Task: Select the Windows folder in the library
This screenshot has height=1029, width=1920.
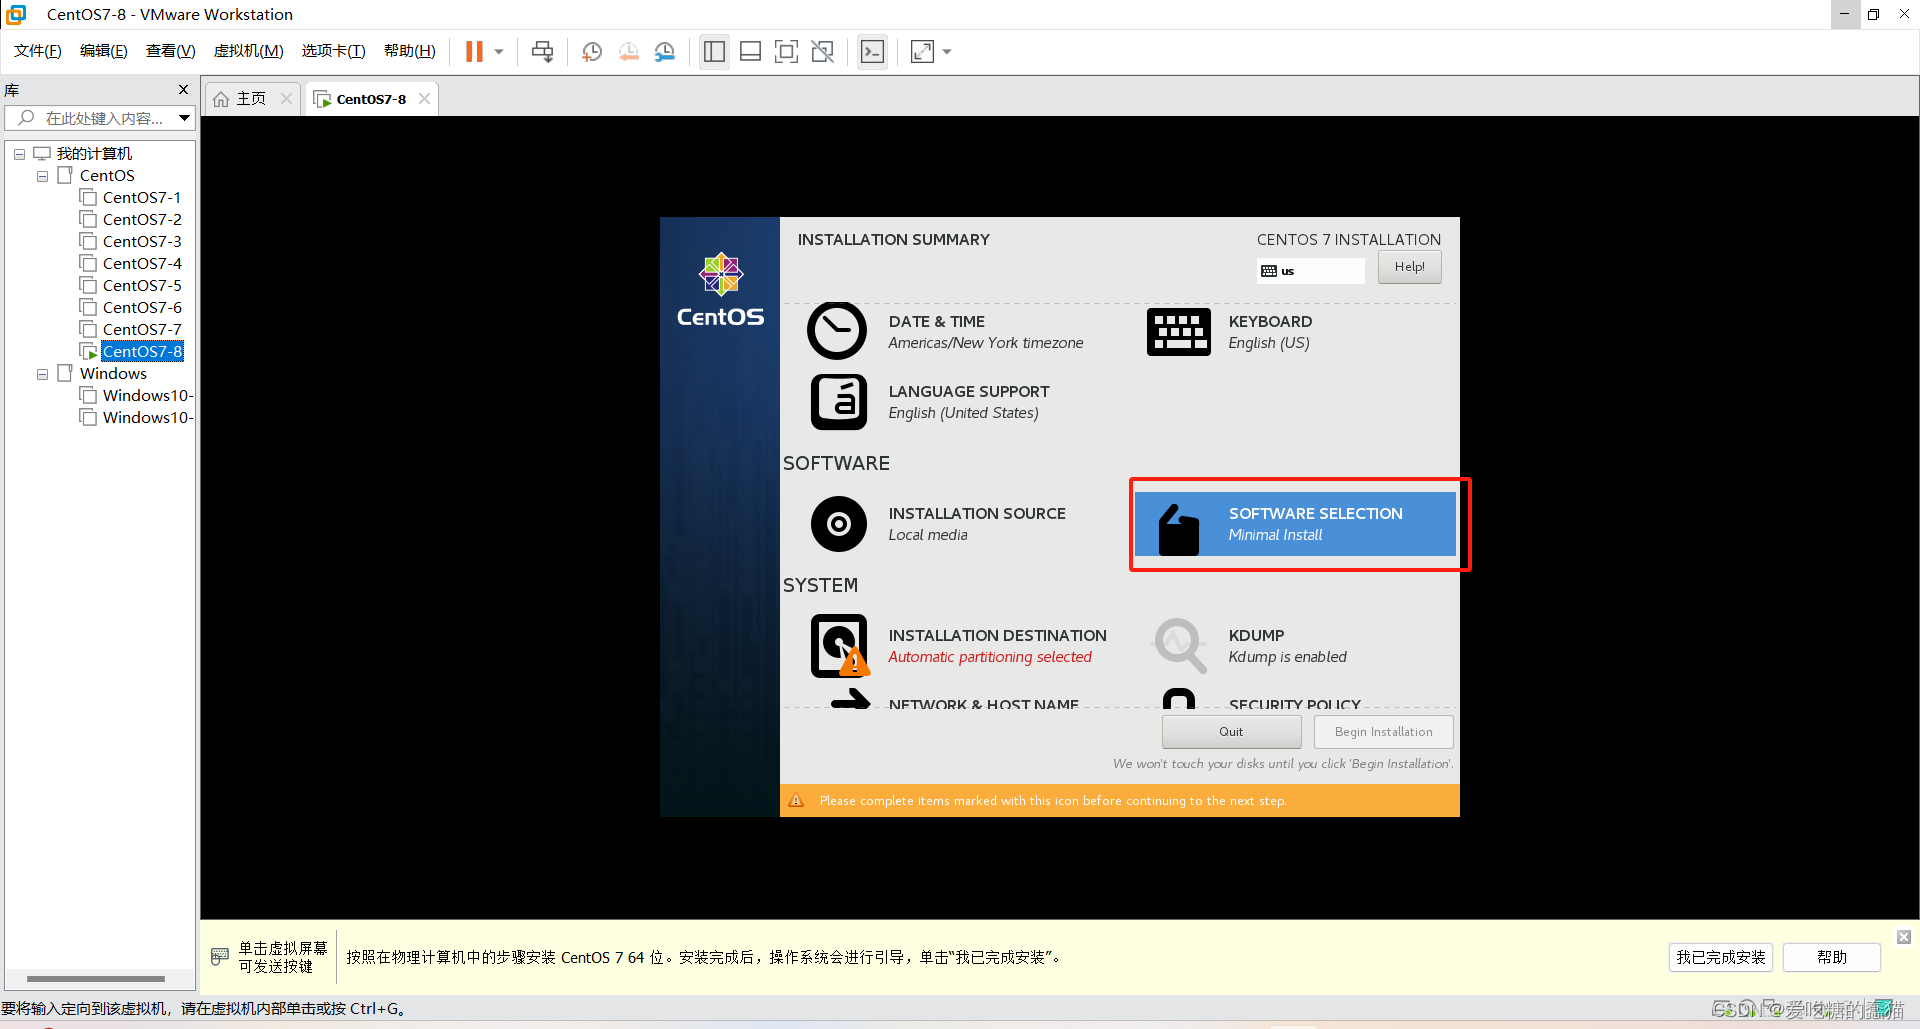Action: [x=113, y=373]
